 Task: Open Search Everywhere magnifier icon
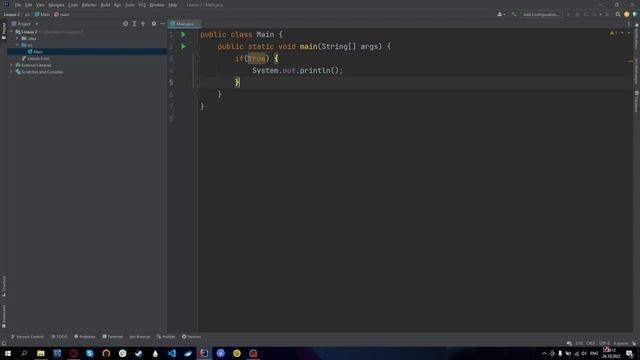click(618, 14)
